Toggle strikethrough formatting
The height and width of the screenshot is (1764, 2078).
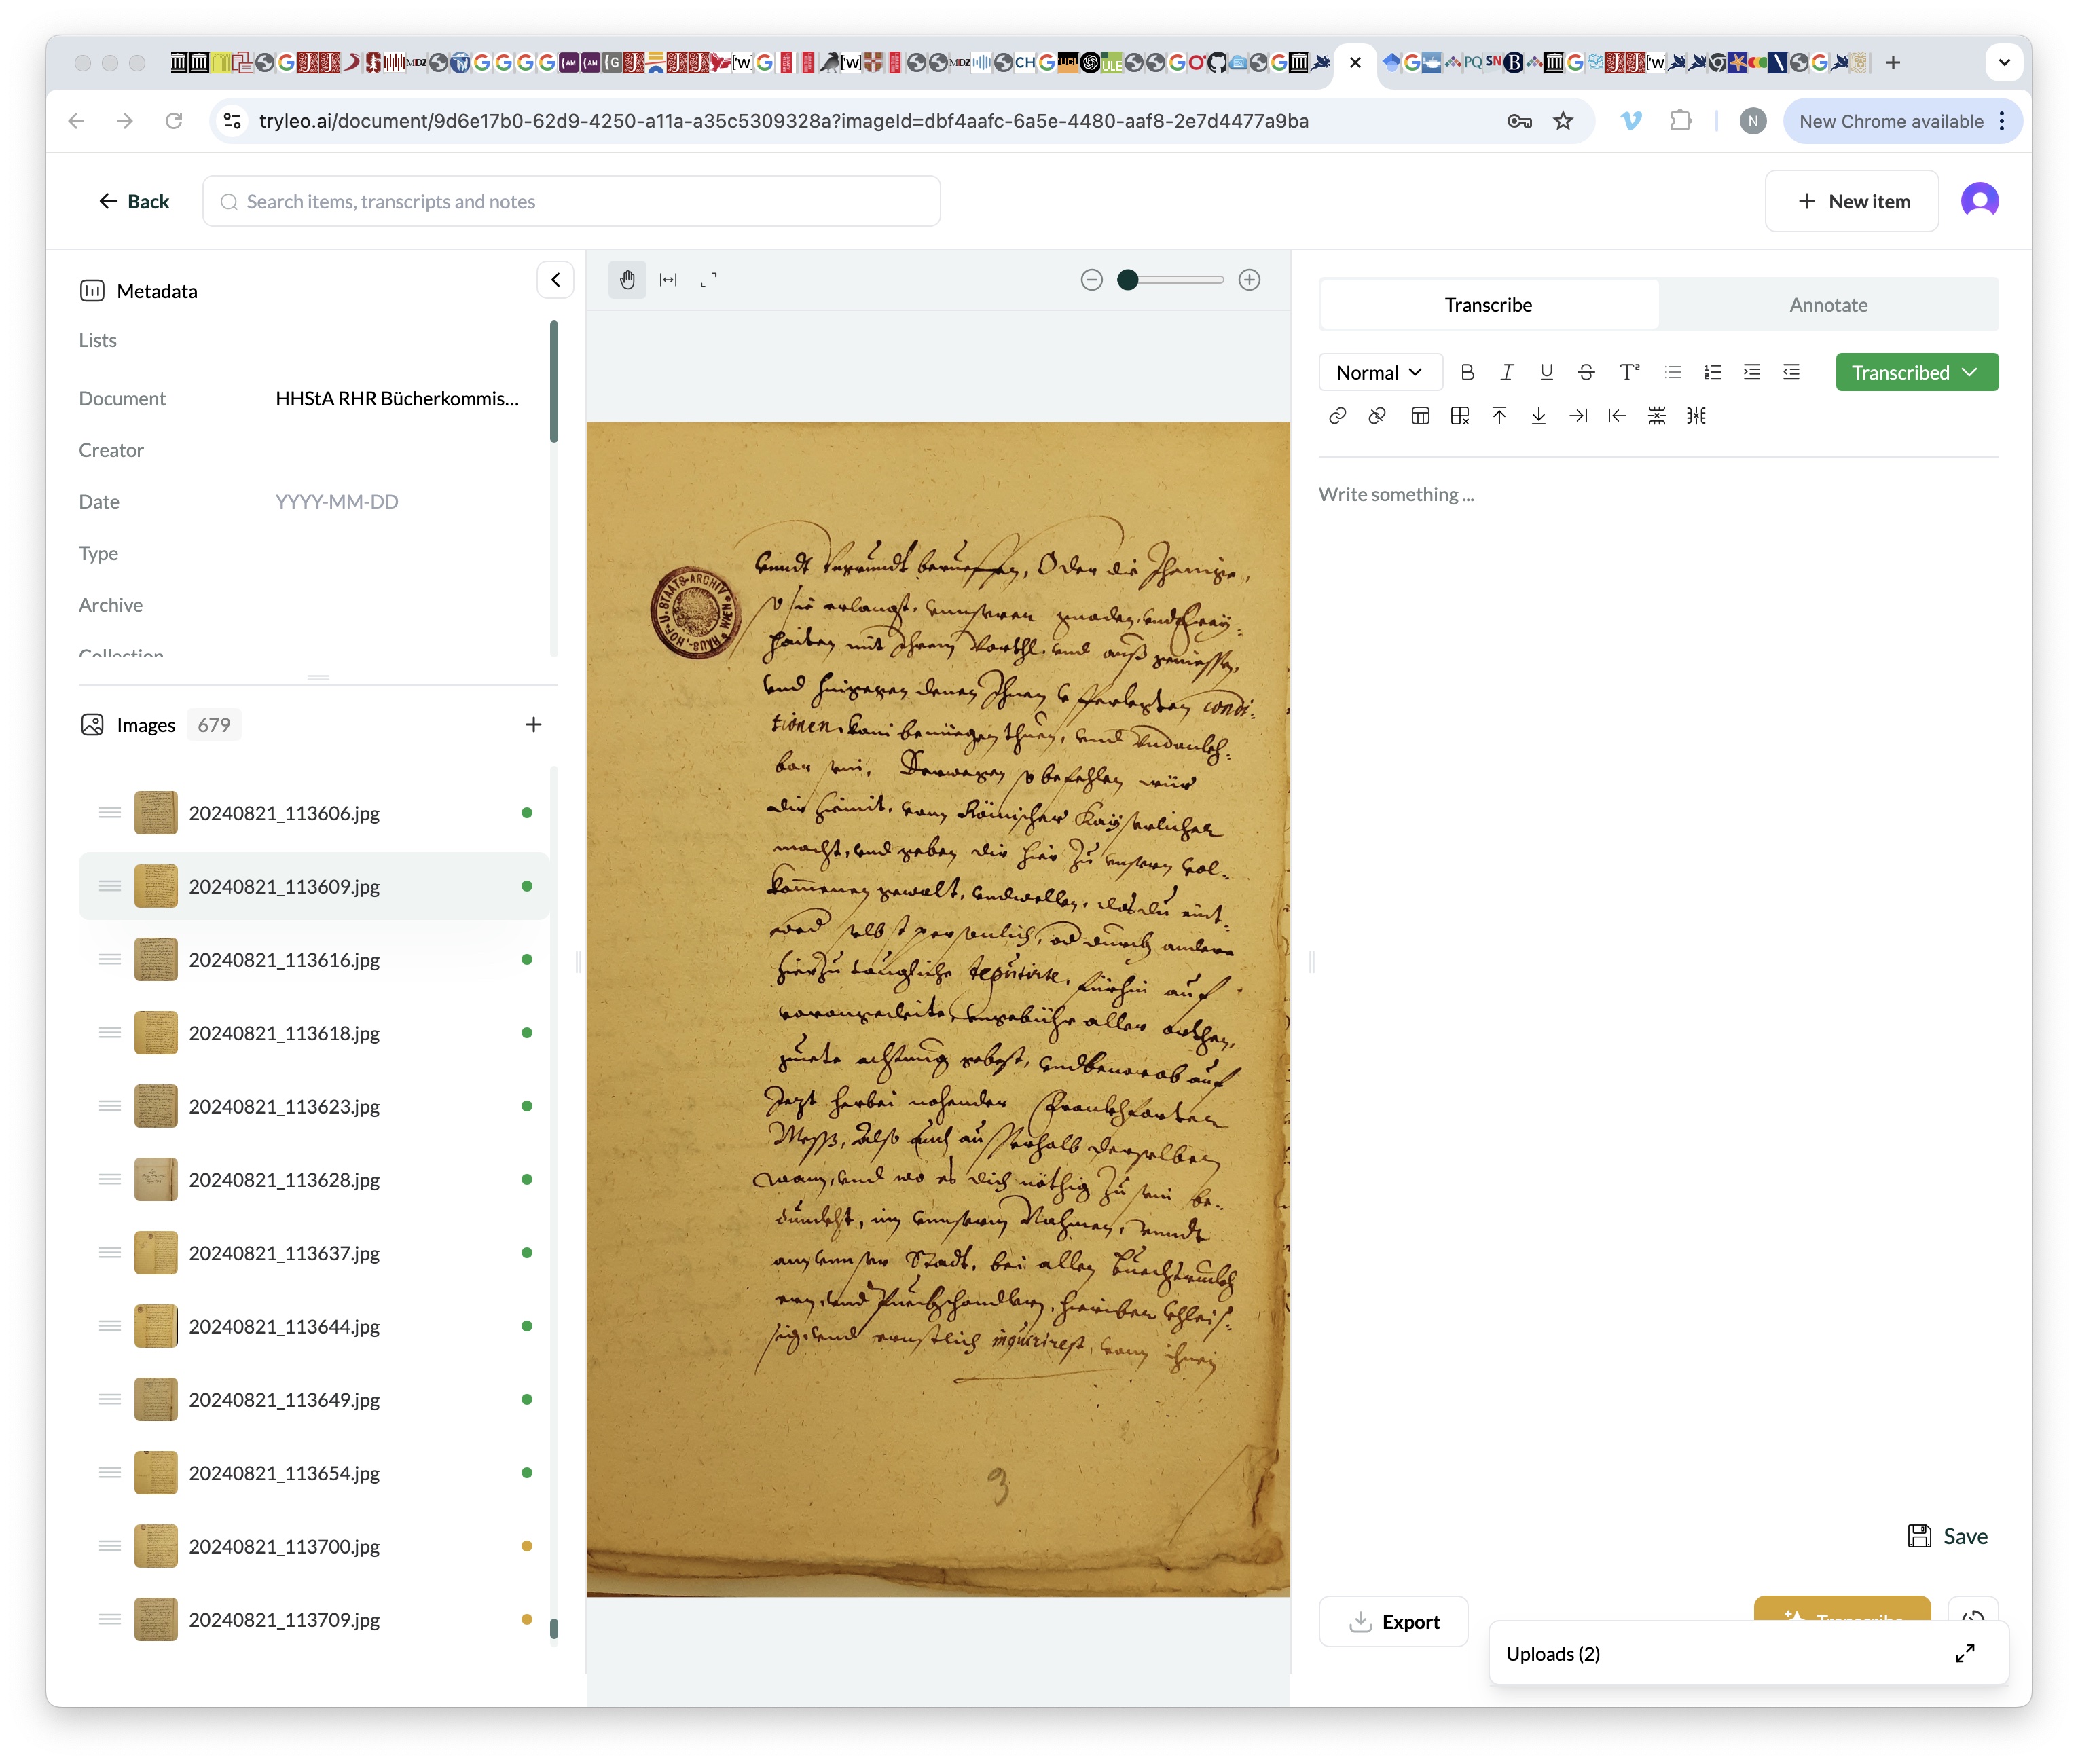point(1585,373)
